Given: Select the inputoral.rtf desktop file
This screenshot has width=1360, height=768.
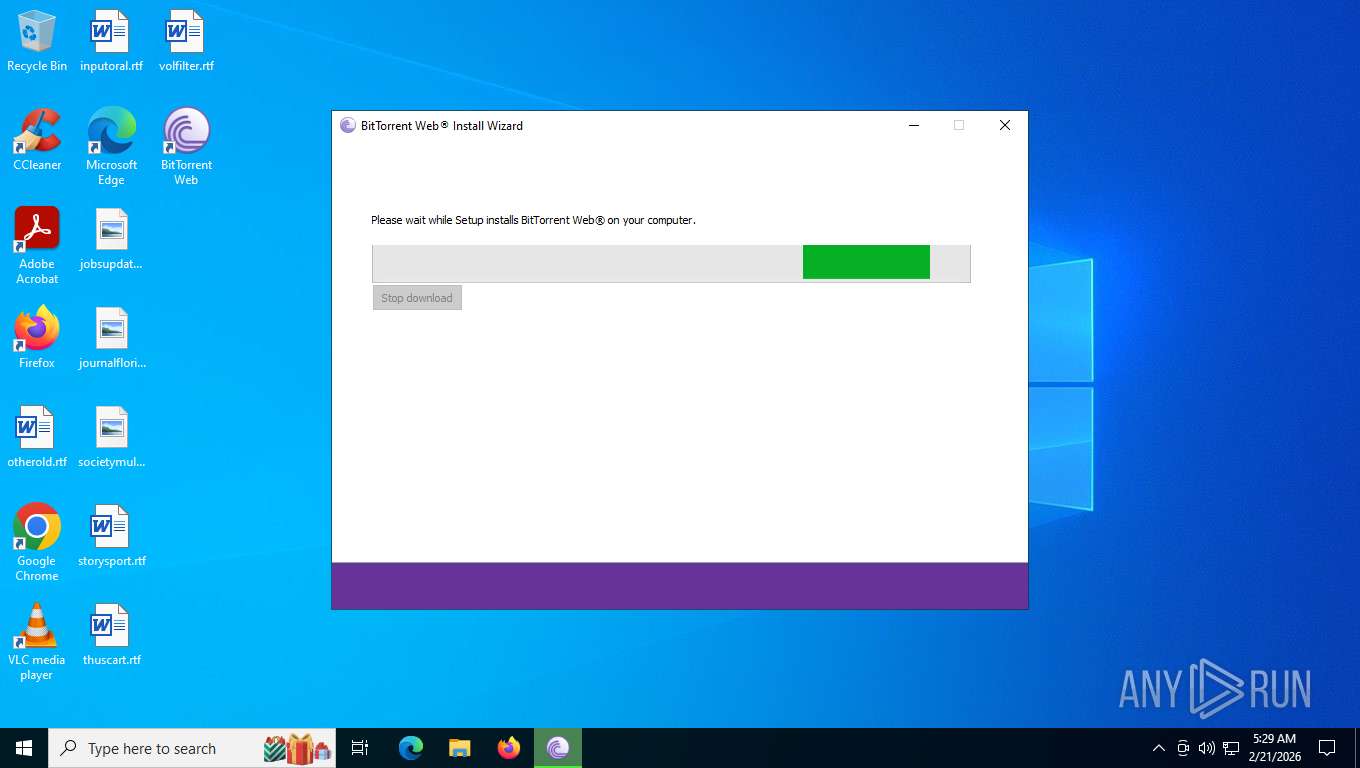Looking at the screenshot, I should pos(111,41).
